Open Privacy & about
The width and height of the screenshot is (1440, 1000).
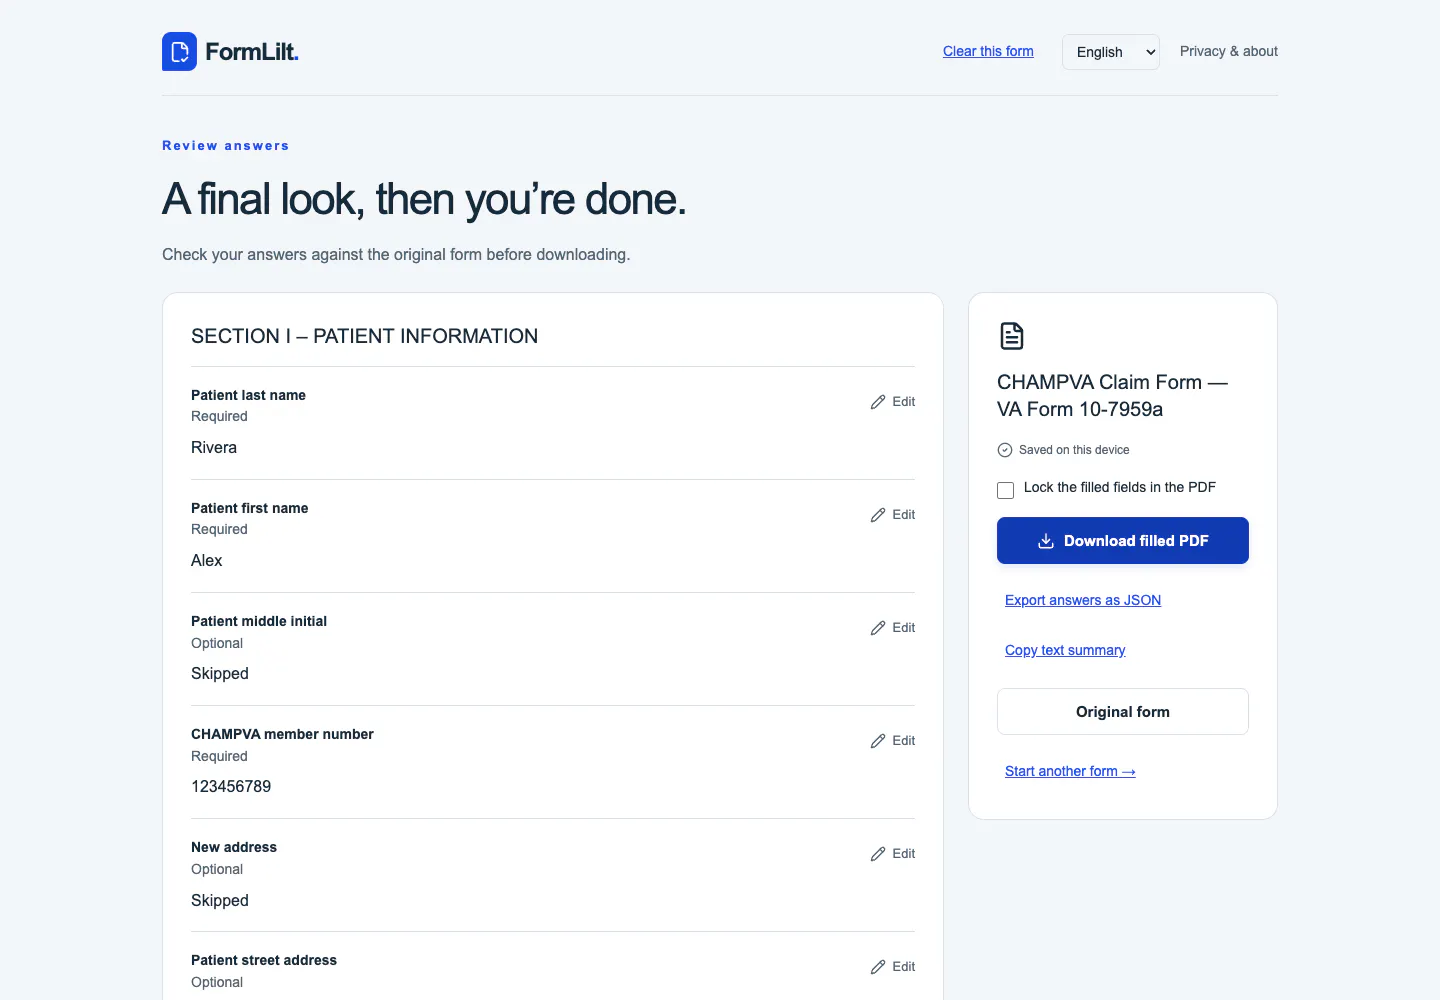click(x=1229, y=51)
